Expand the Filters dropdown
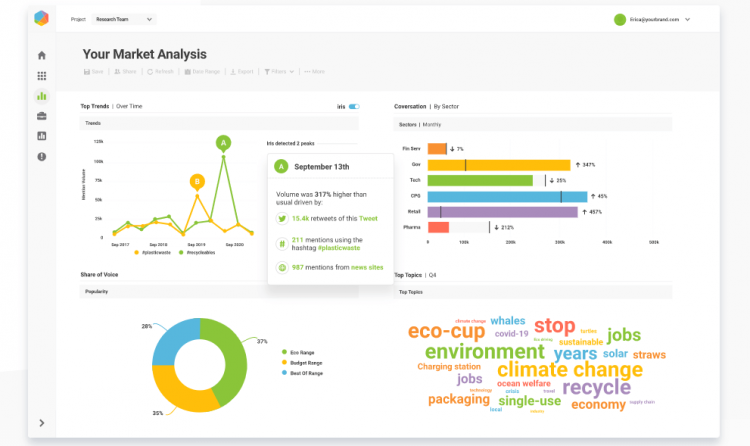 [278, 72]
